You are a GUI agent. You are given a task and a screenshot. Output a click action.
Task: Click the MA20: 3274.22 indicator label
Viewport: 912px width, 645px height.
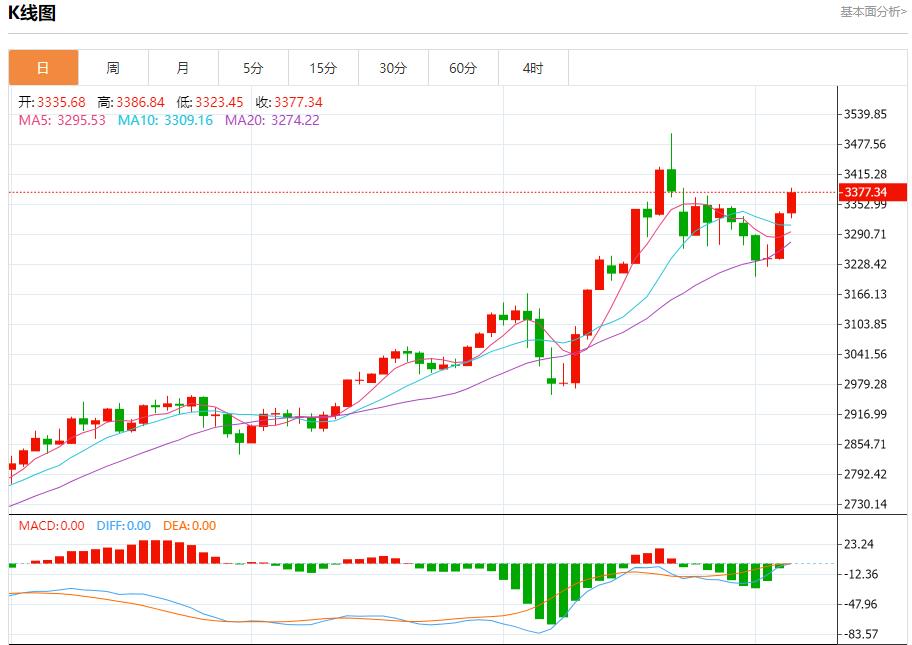pos(272,120)
